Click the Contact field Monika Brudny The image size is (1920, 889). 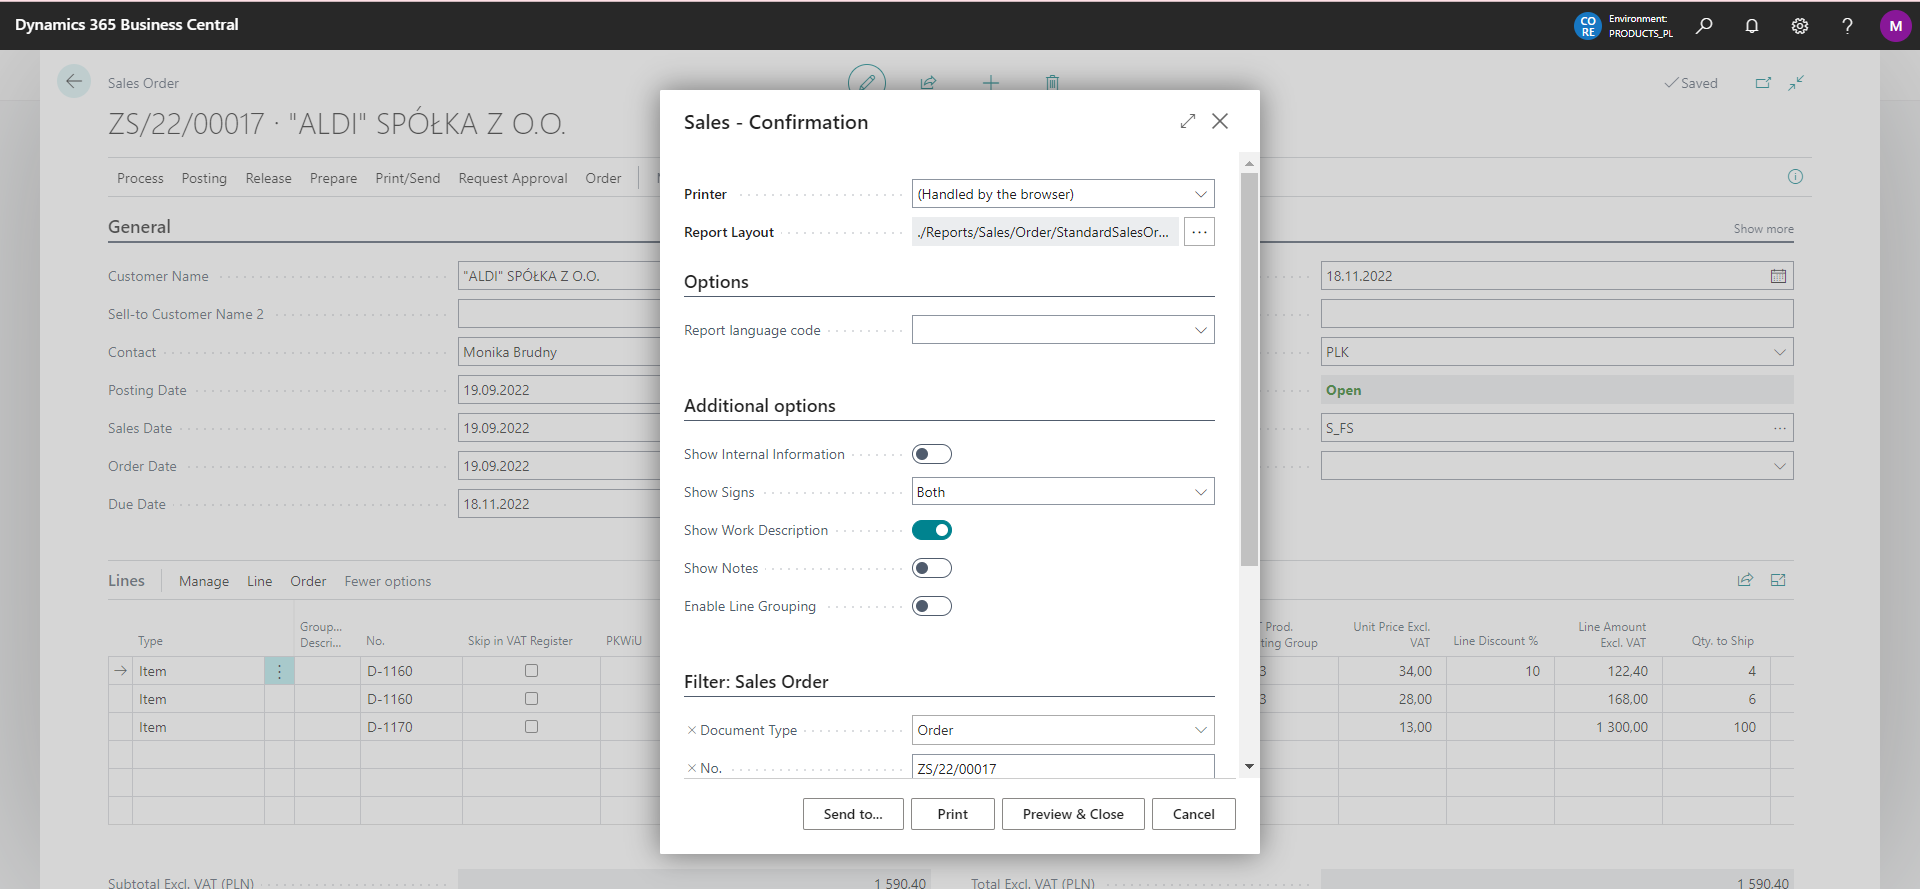tap(558, 352)
